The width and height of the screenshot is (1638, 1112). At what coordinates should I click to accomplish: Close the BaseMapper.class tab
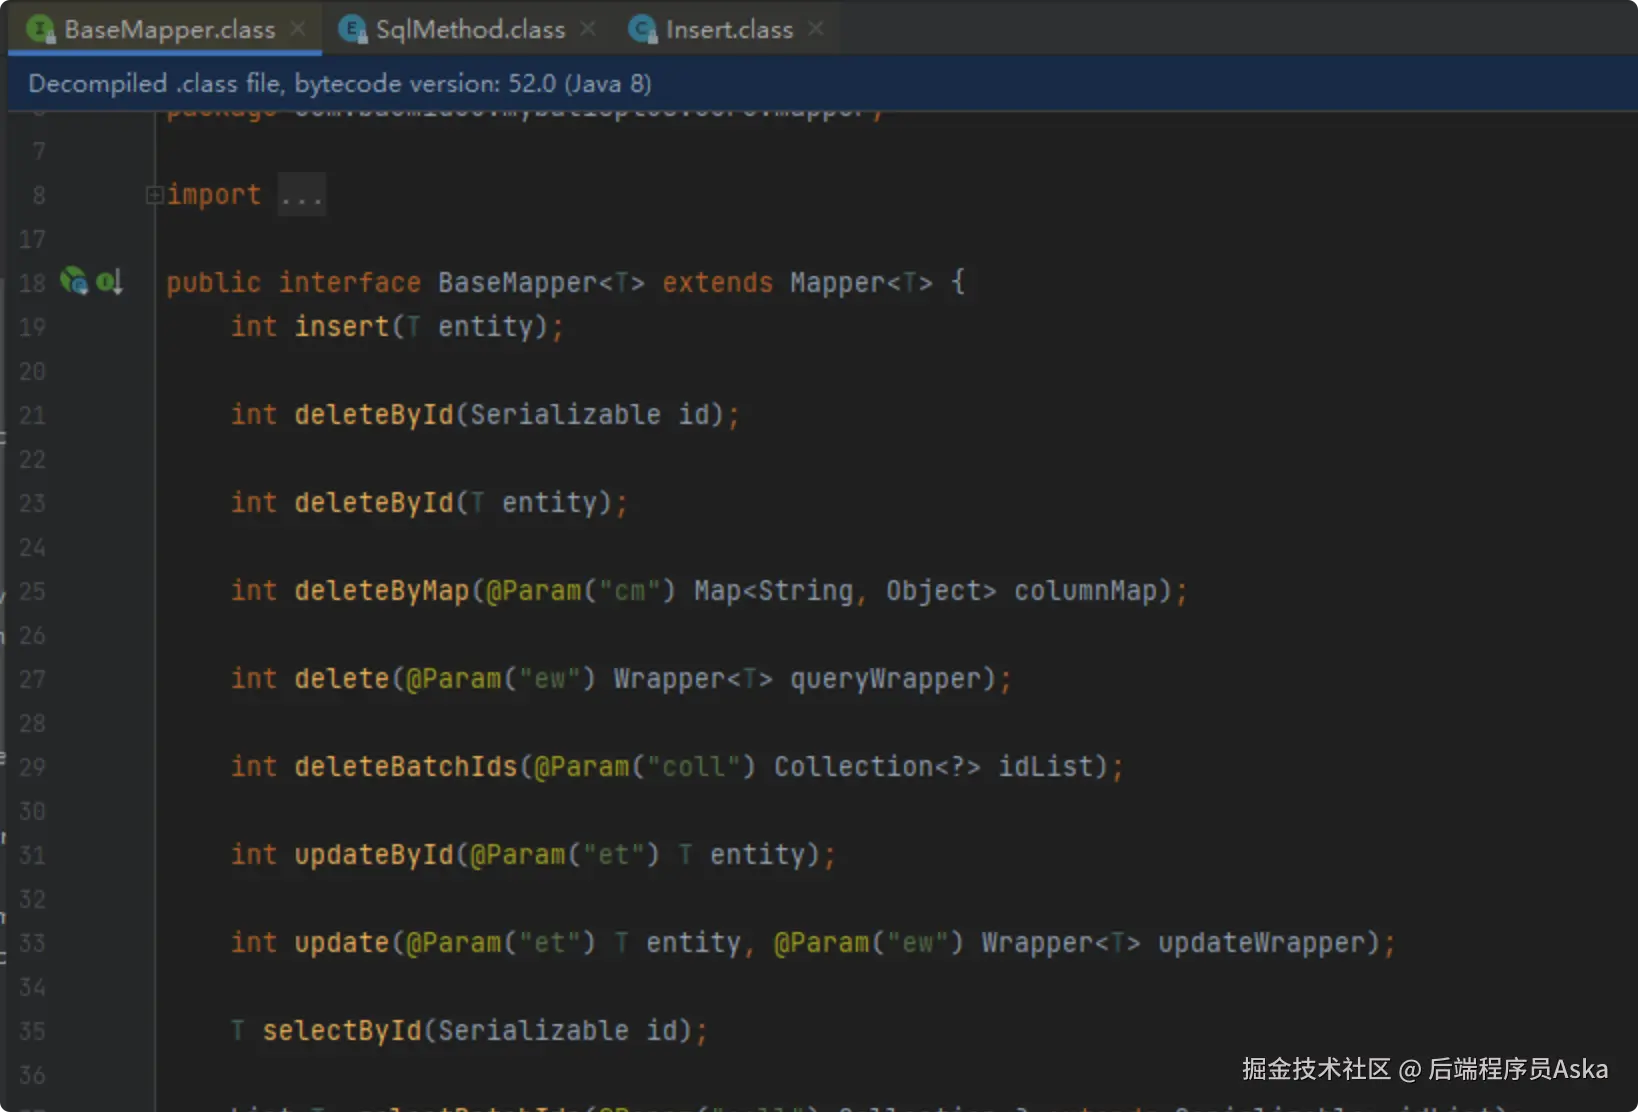(x=298, y=29)
